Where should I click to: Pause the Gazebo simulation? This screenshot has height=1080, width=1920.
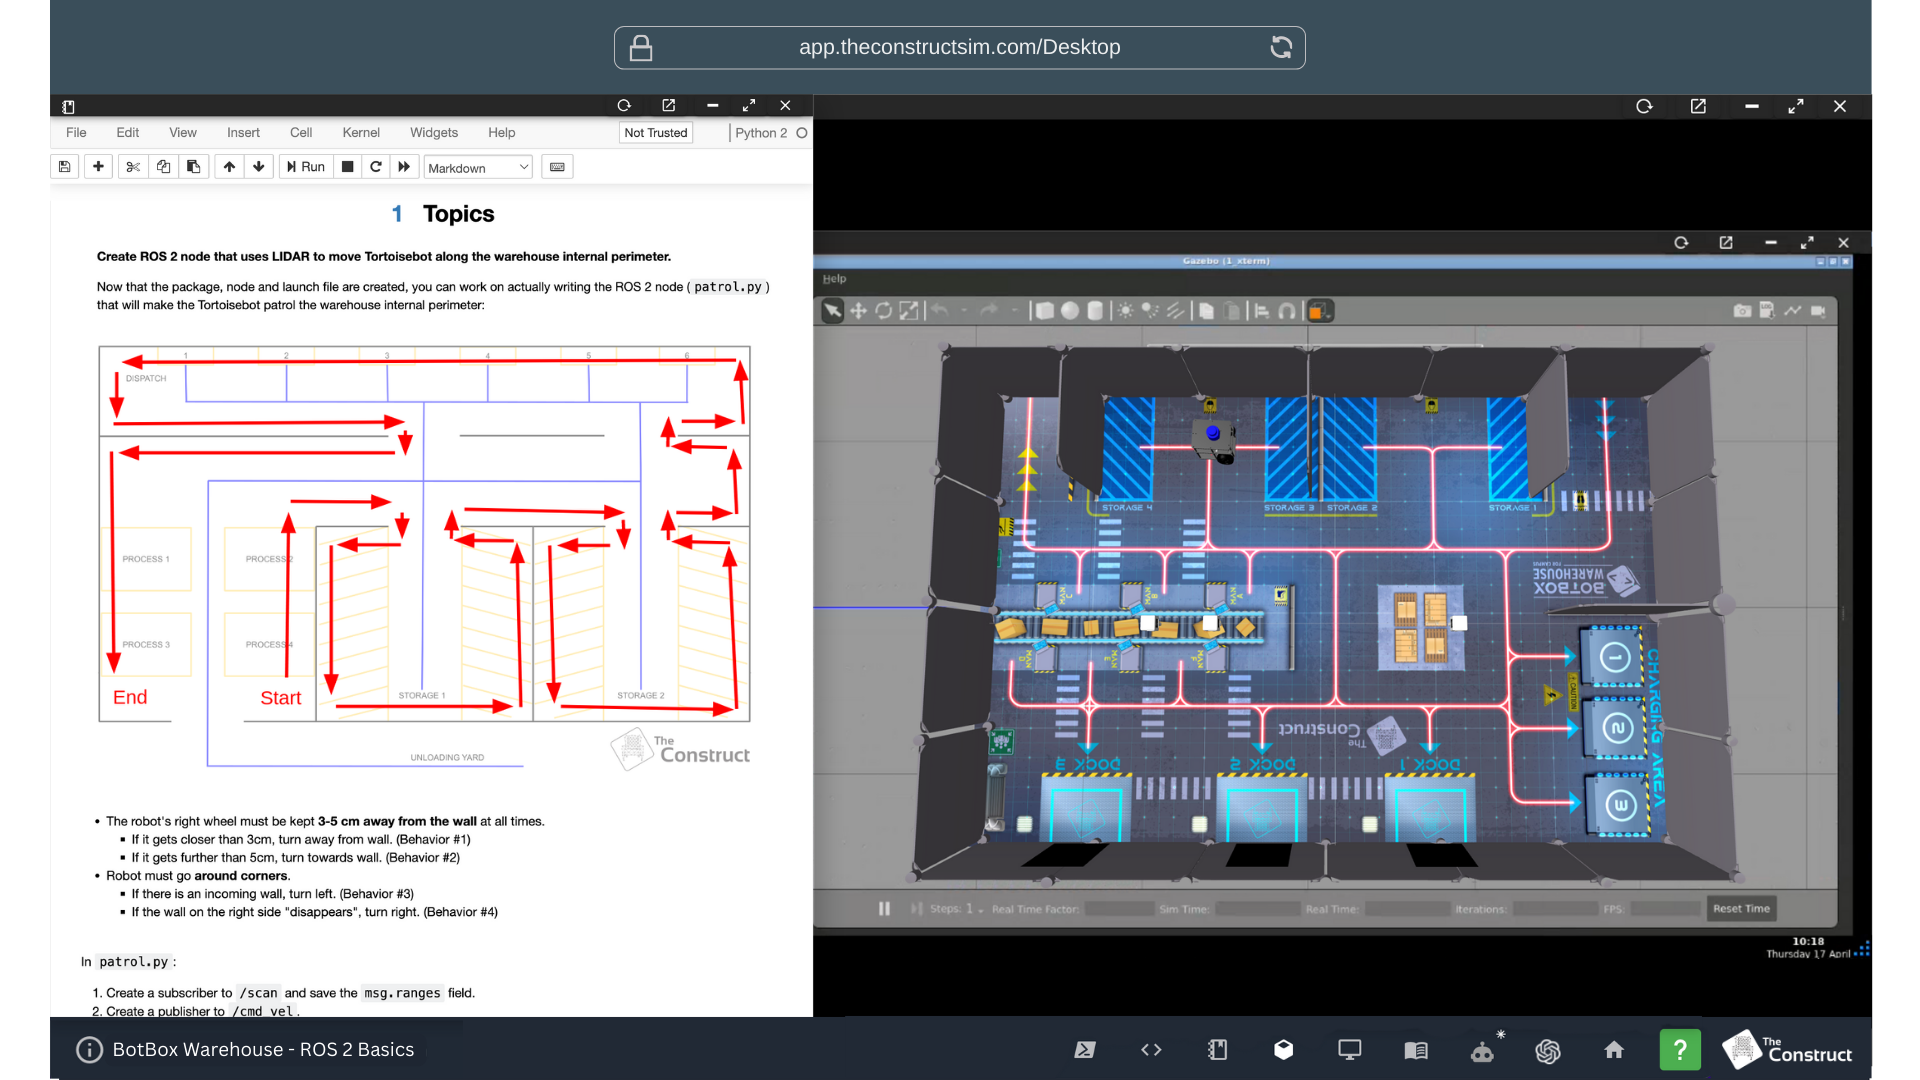(x=884, y=909)
